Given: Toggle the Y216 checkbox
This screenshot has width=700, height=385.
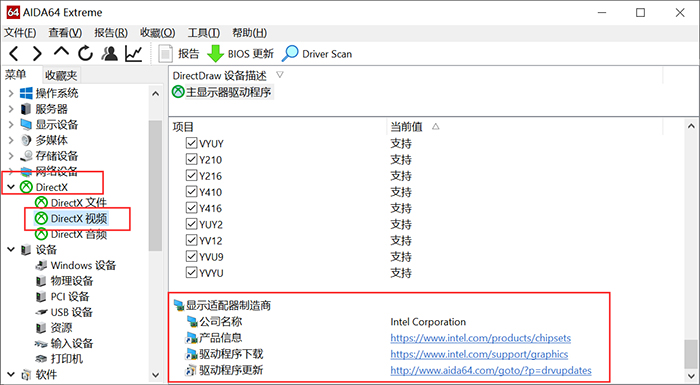Looking at the screenshot, I should tap(192, 176).
